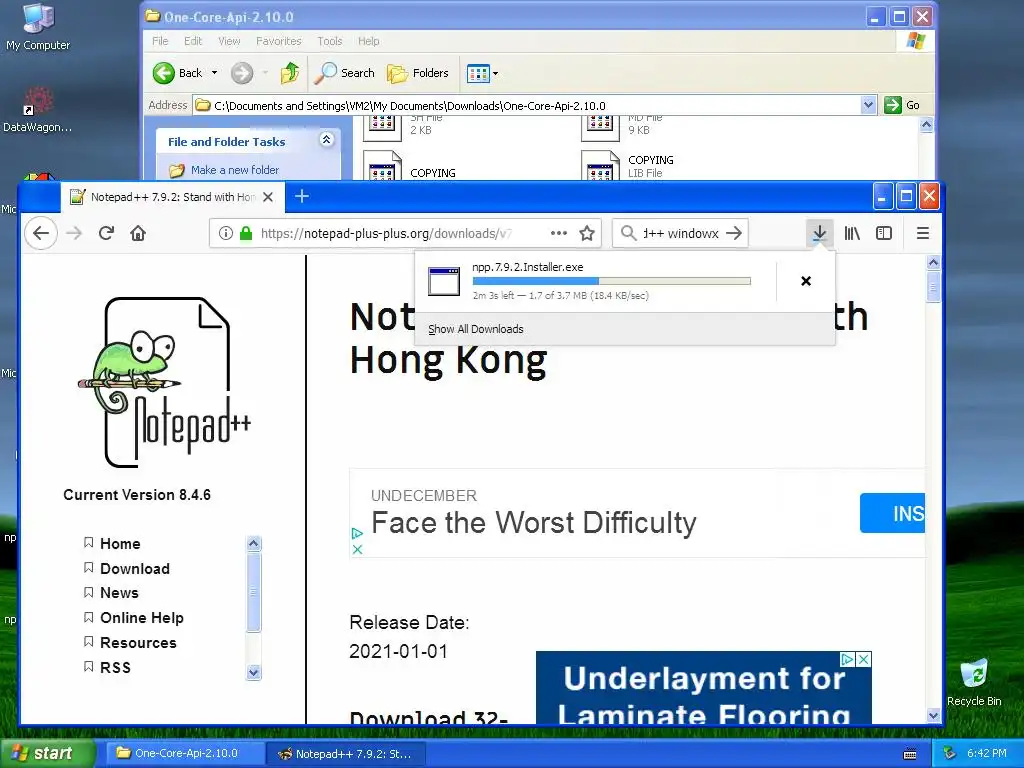Click npp installer file icon in downloads
This screenshot has height=768, width=1024.
(x=444, y=281)
